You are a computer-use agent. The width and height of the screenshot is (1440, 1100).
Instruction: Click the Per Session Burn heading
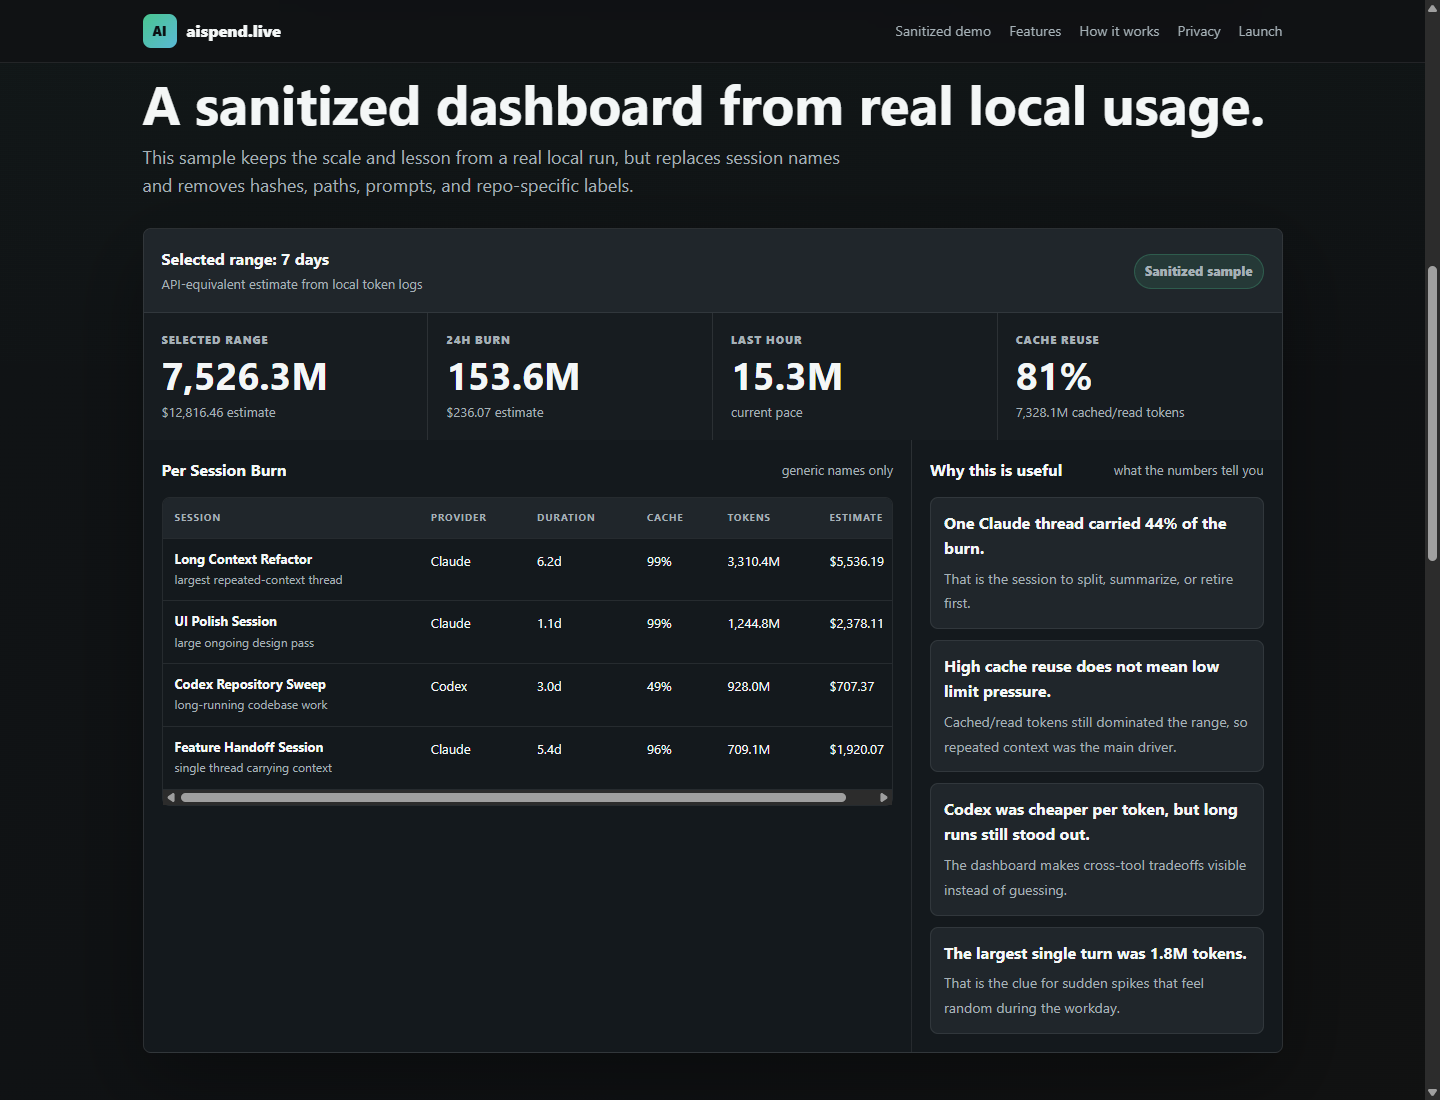click(x=224, y=471)
